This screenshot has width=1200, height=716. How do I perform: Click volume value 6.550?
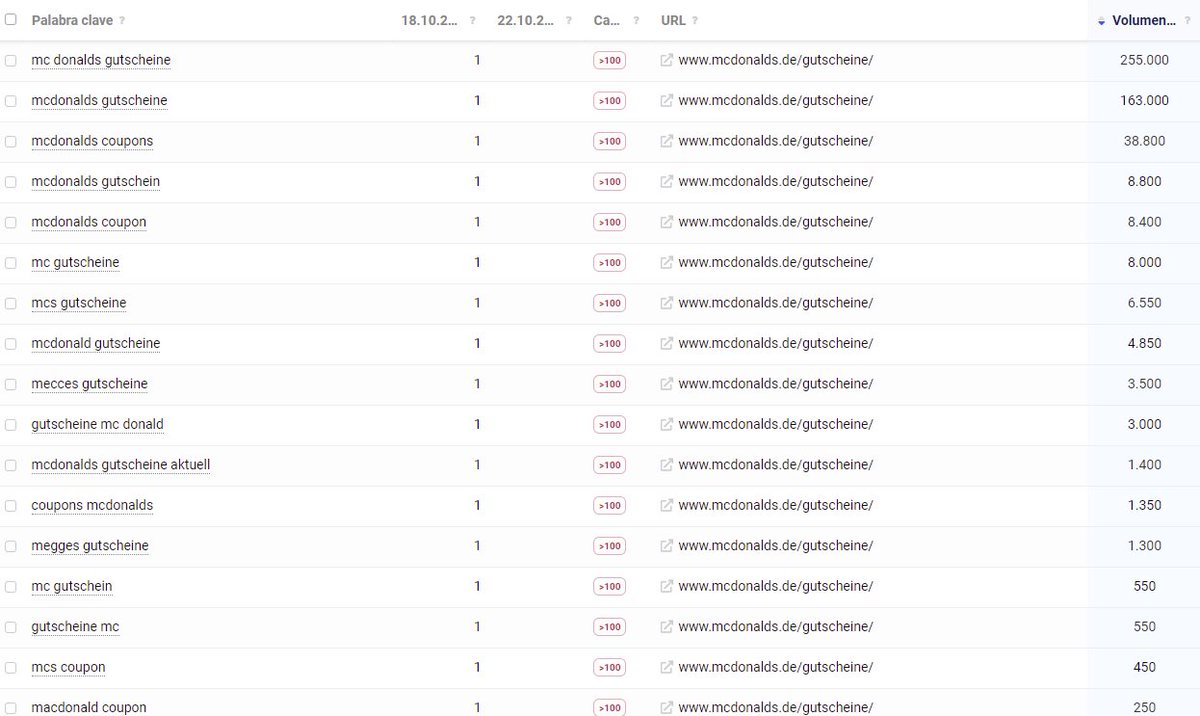(x=1144, y=303)
